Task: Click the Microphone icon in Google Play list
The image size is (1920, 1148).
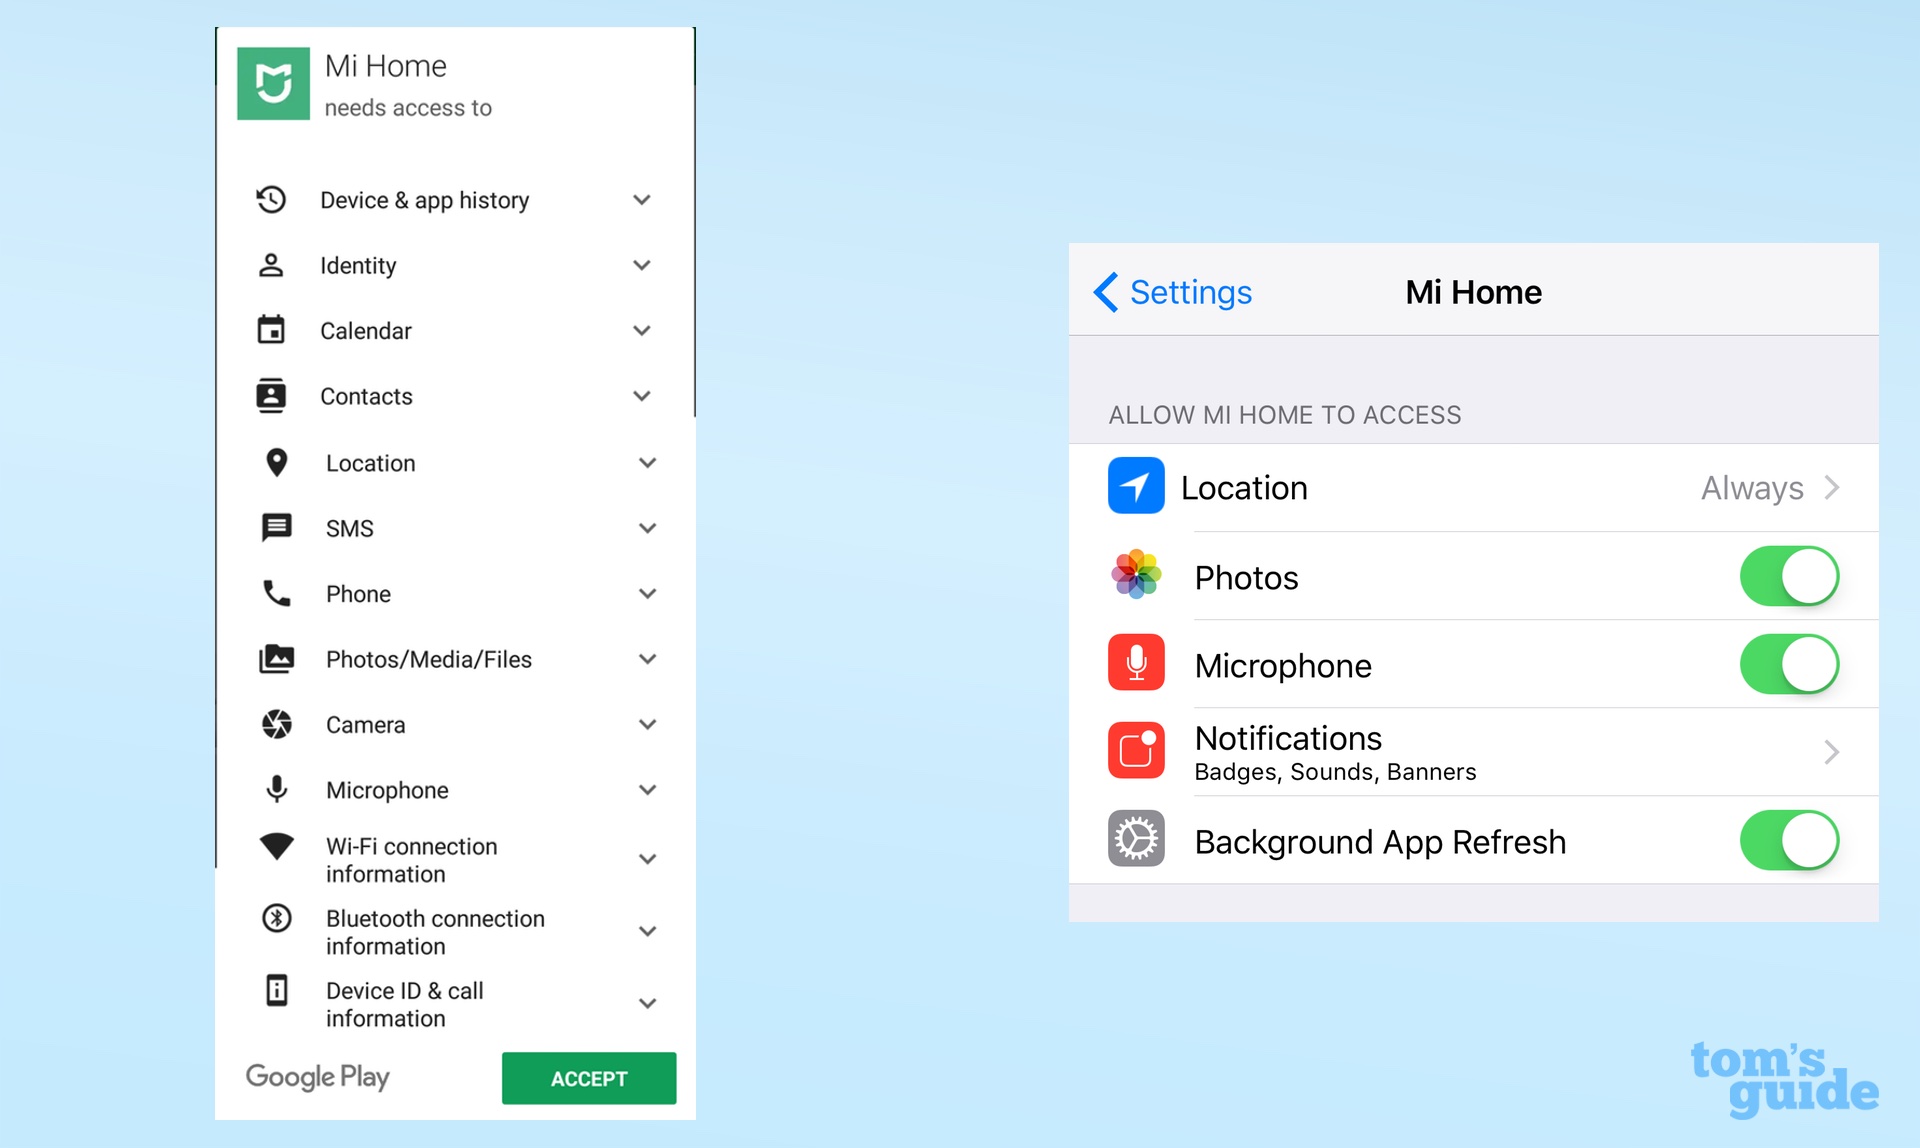Action: click(277, 790)
